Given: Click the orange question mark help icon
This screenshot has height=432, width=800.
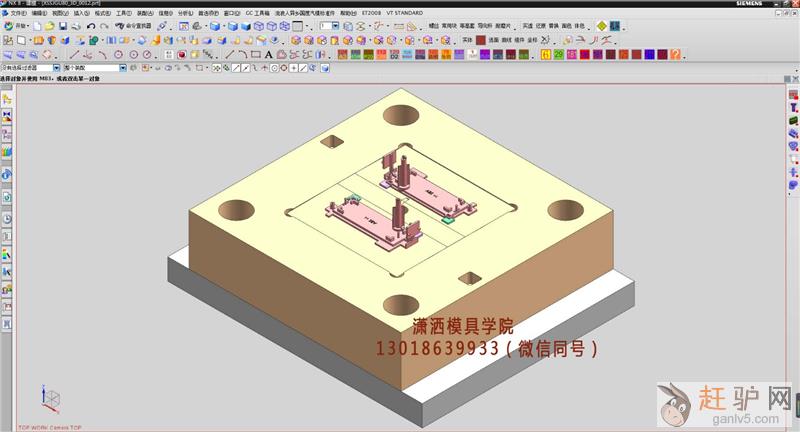Looking at the screenshot, I should 675,54.
